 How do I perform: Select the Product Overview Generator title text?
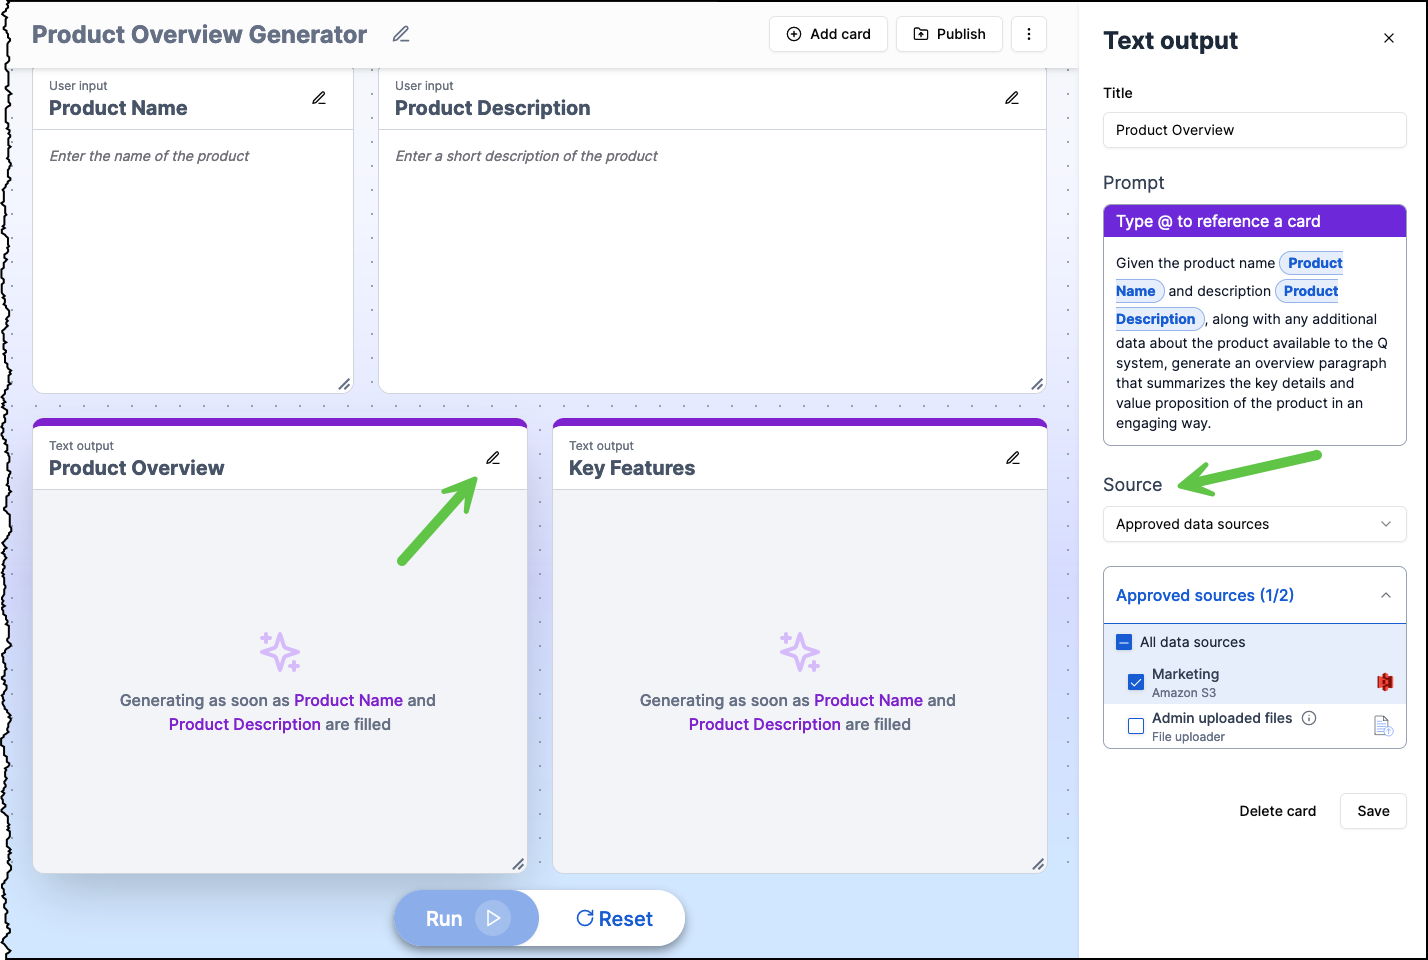click(199, 34)
